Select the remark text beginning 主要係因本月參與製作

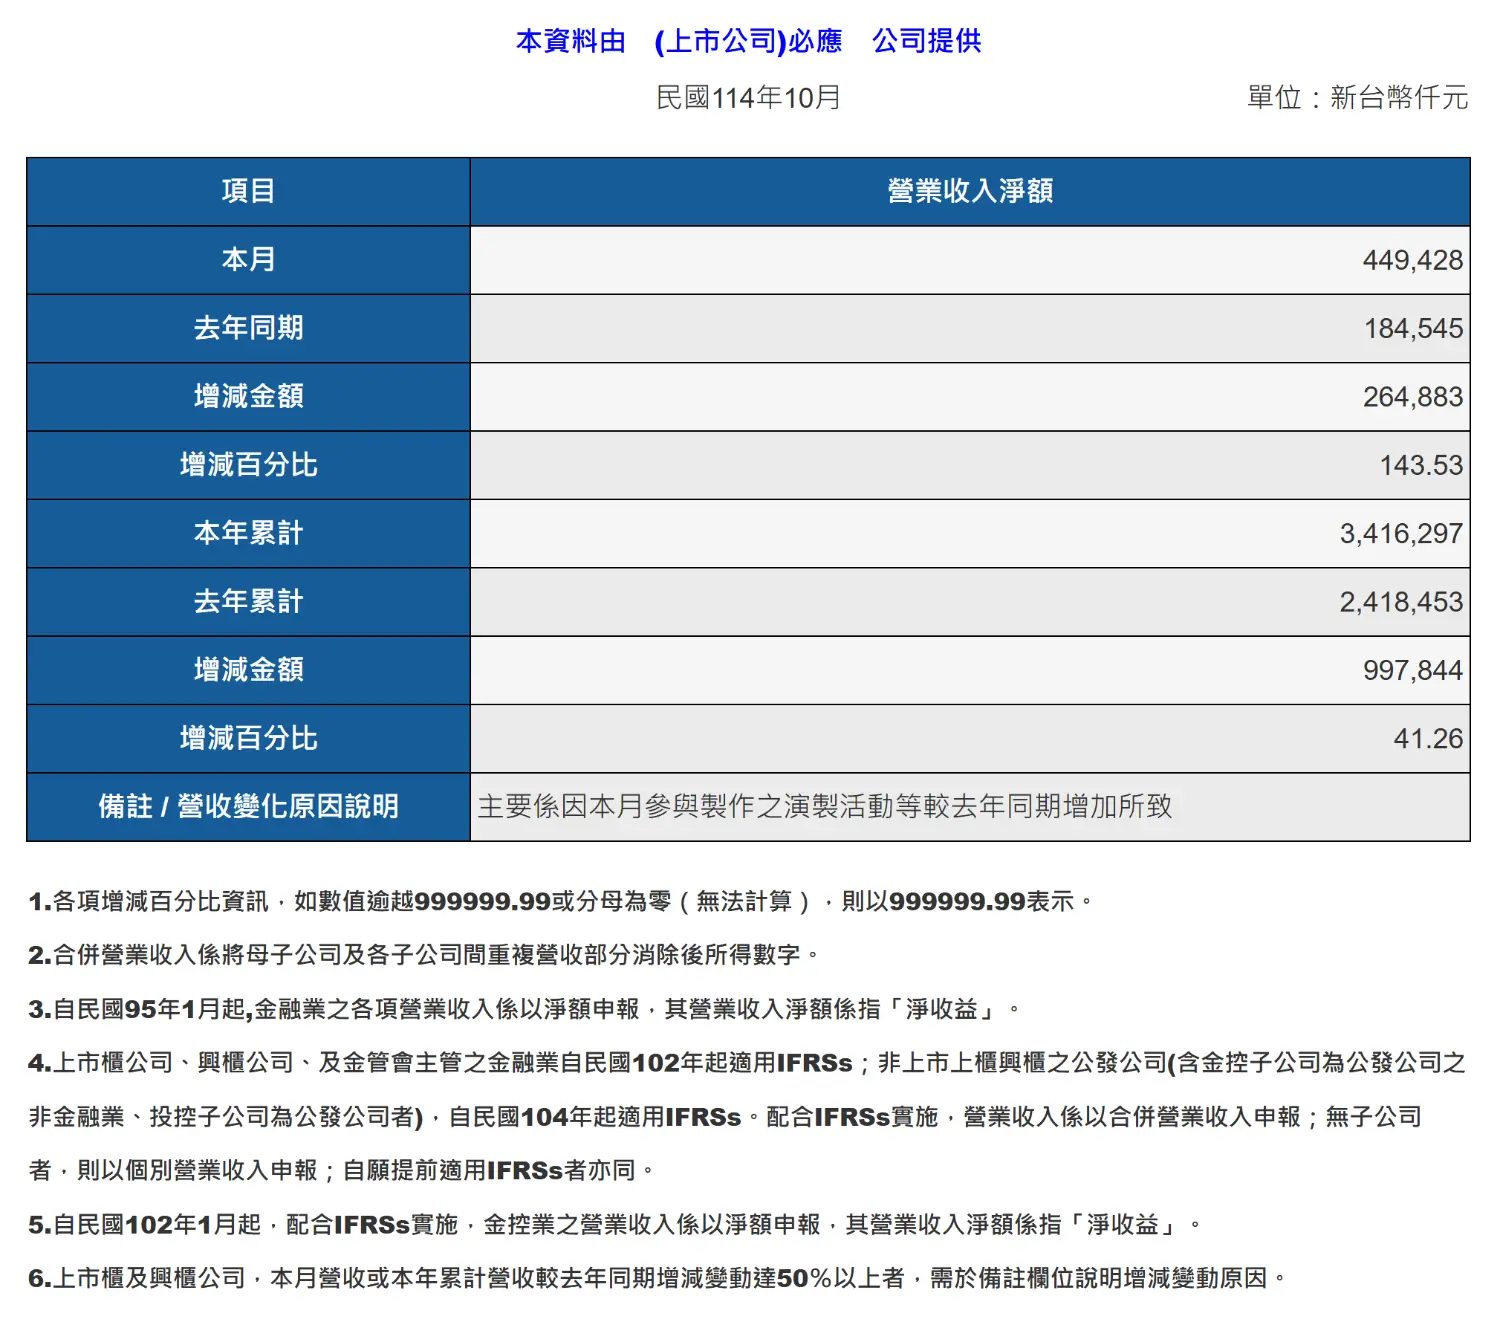click(x=824, y=807)
